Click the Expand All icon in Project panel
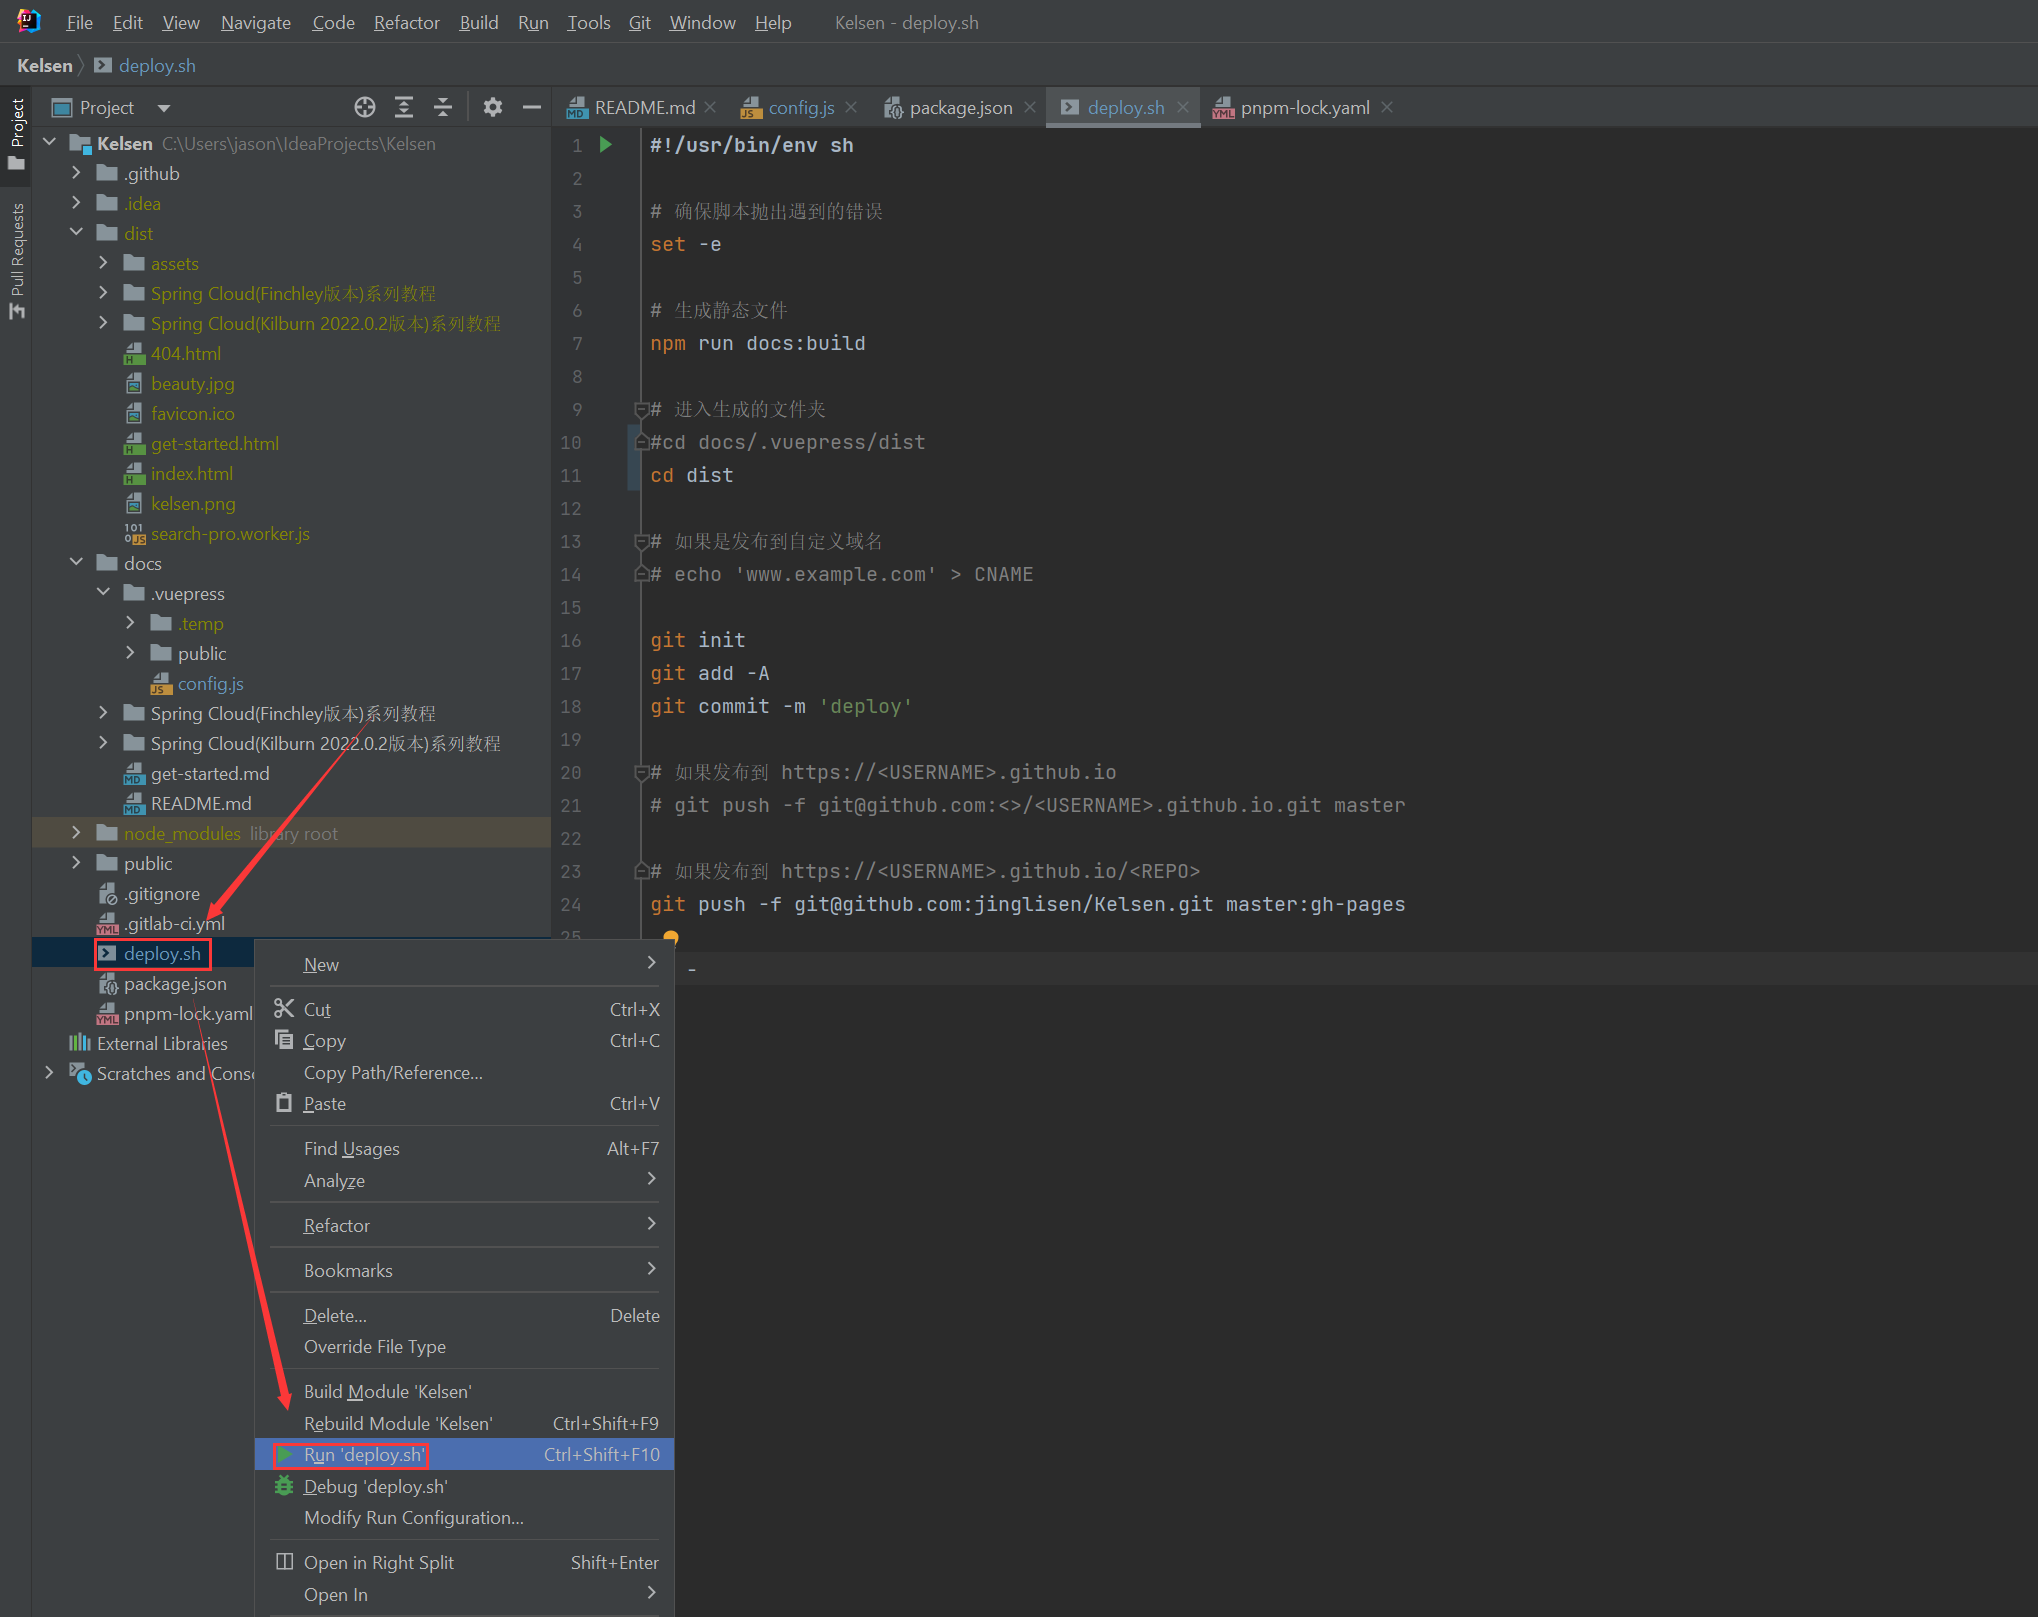Viewport: 2038px width, 1617px height. click(x=404, y=107)
